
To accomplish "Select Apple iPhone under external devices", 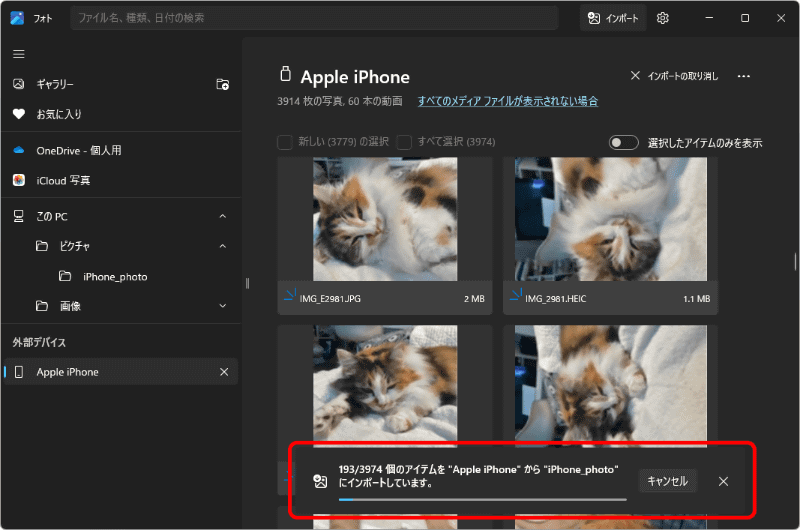I will coord(120,372).
